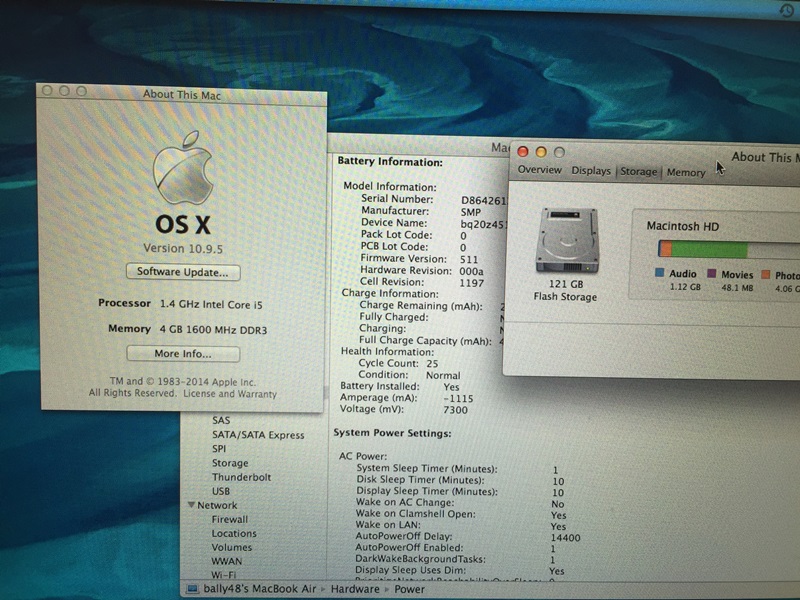Select Locations under Network

234,533
